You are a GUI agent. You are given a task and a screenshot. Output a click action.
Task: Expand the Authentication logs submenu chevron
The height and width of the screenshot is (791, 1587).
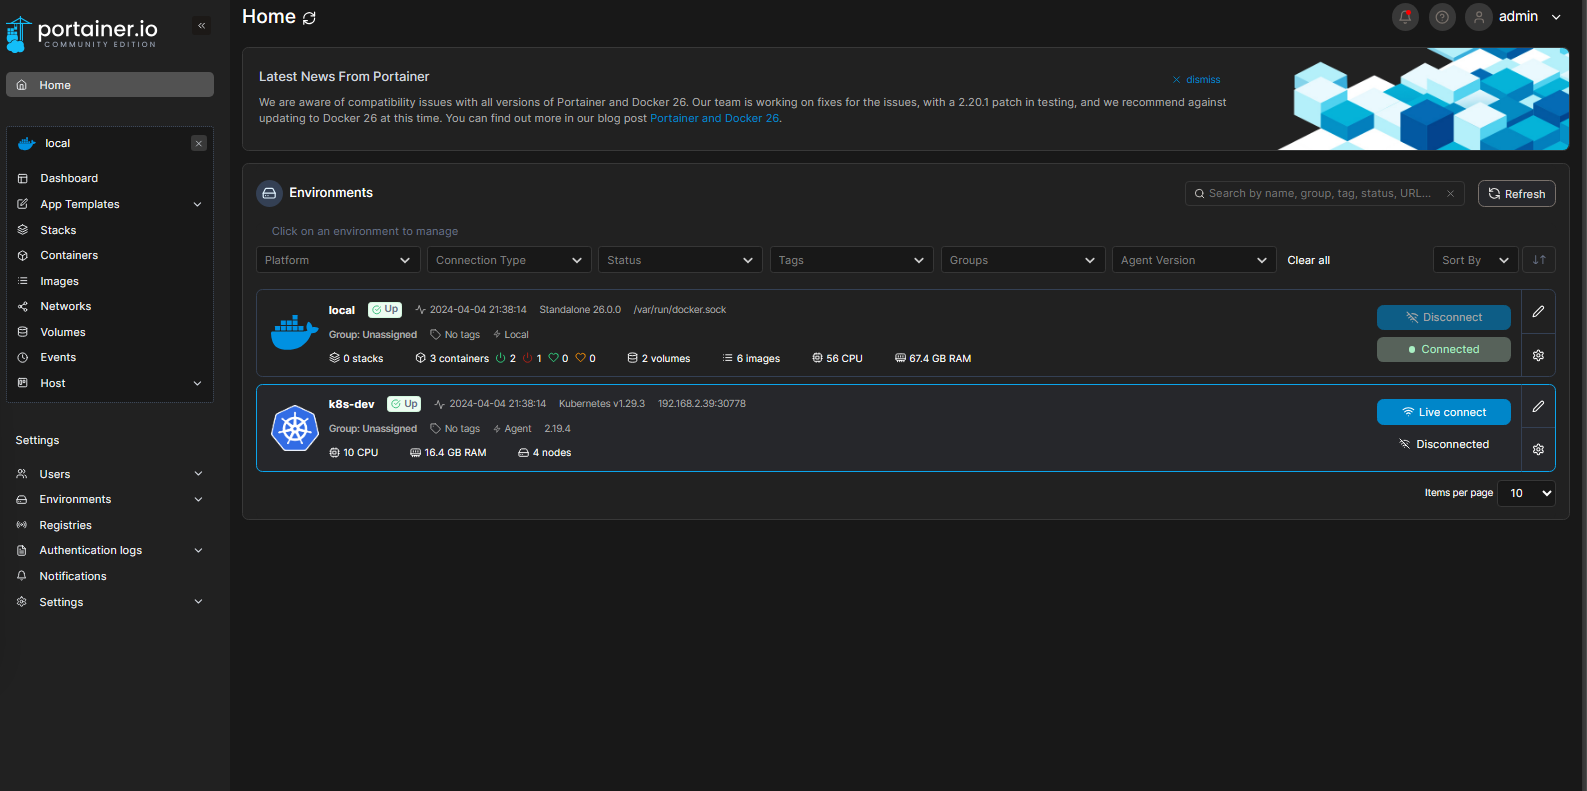198,550
